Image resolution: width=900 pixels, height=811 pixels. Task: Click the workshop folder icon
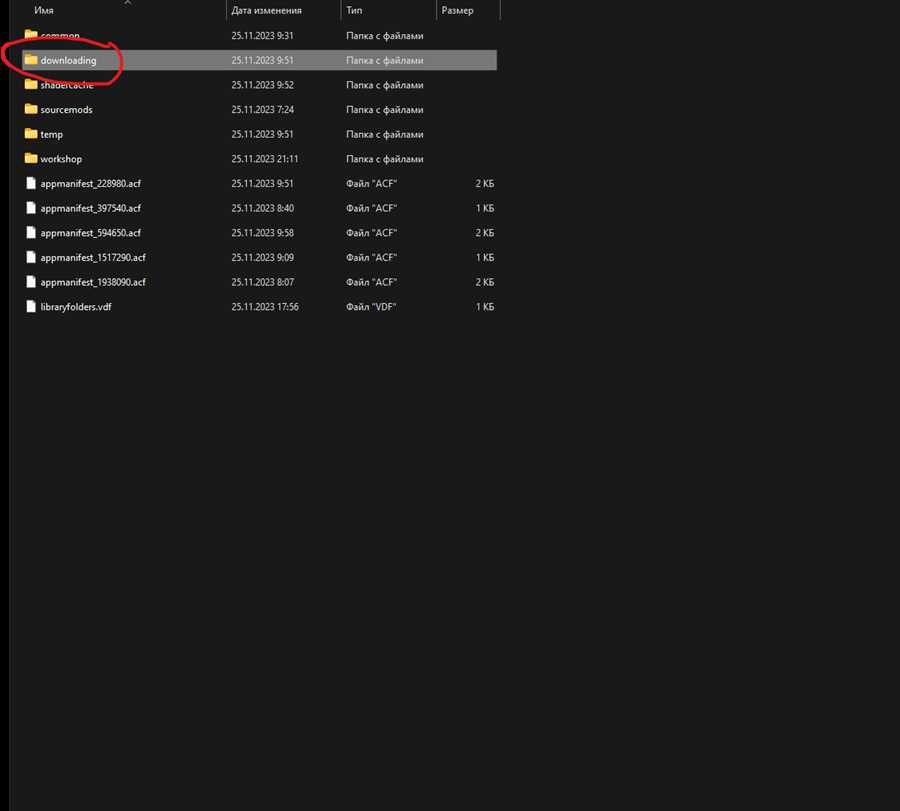click(x=31, y=158)
